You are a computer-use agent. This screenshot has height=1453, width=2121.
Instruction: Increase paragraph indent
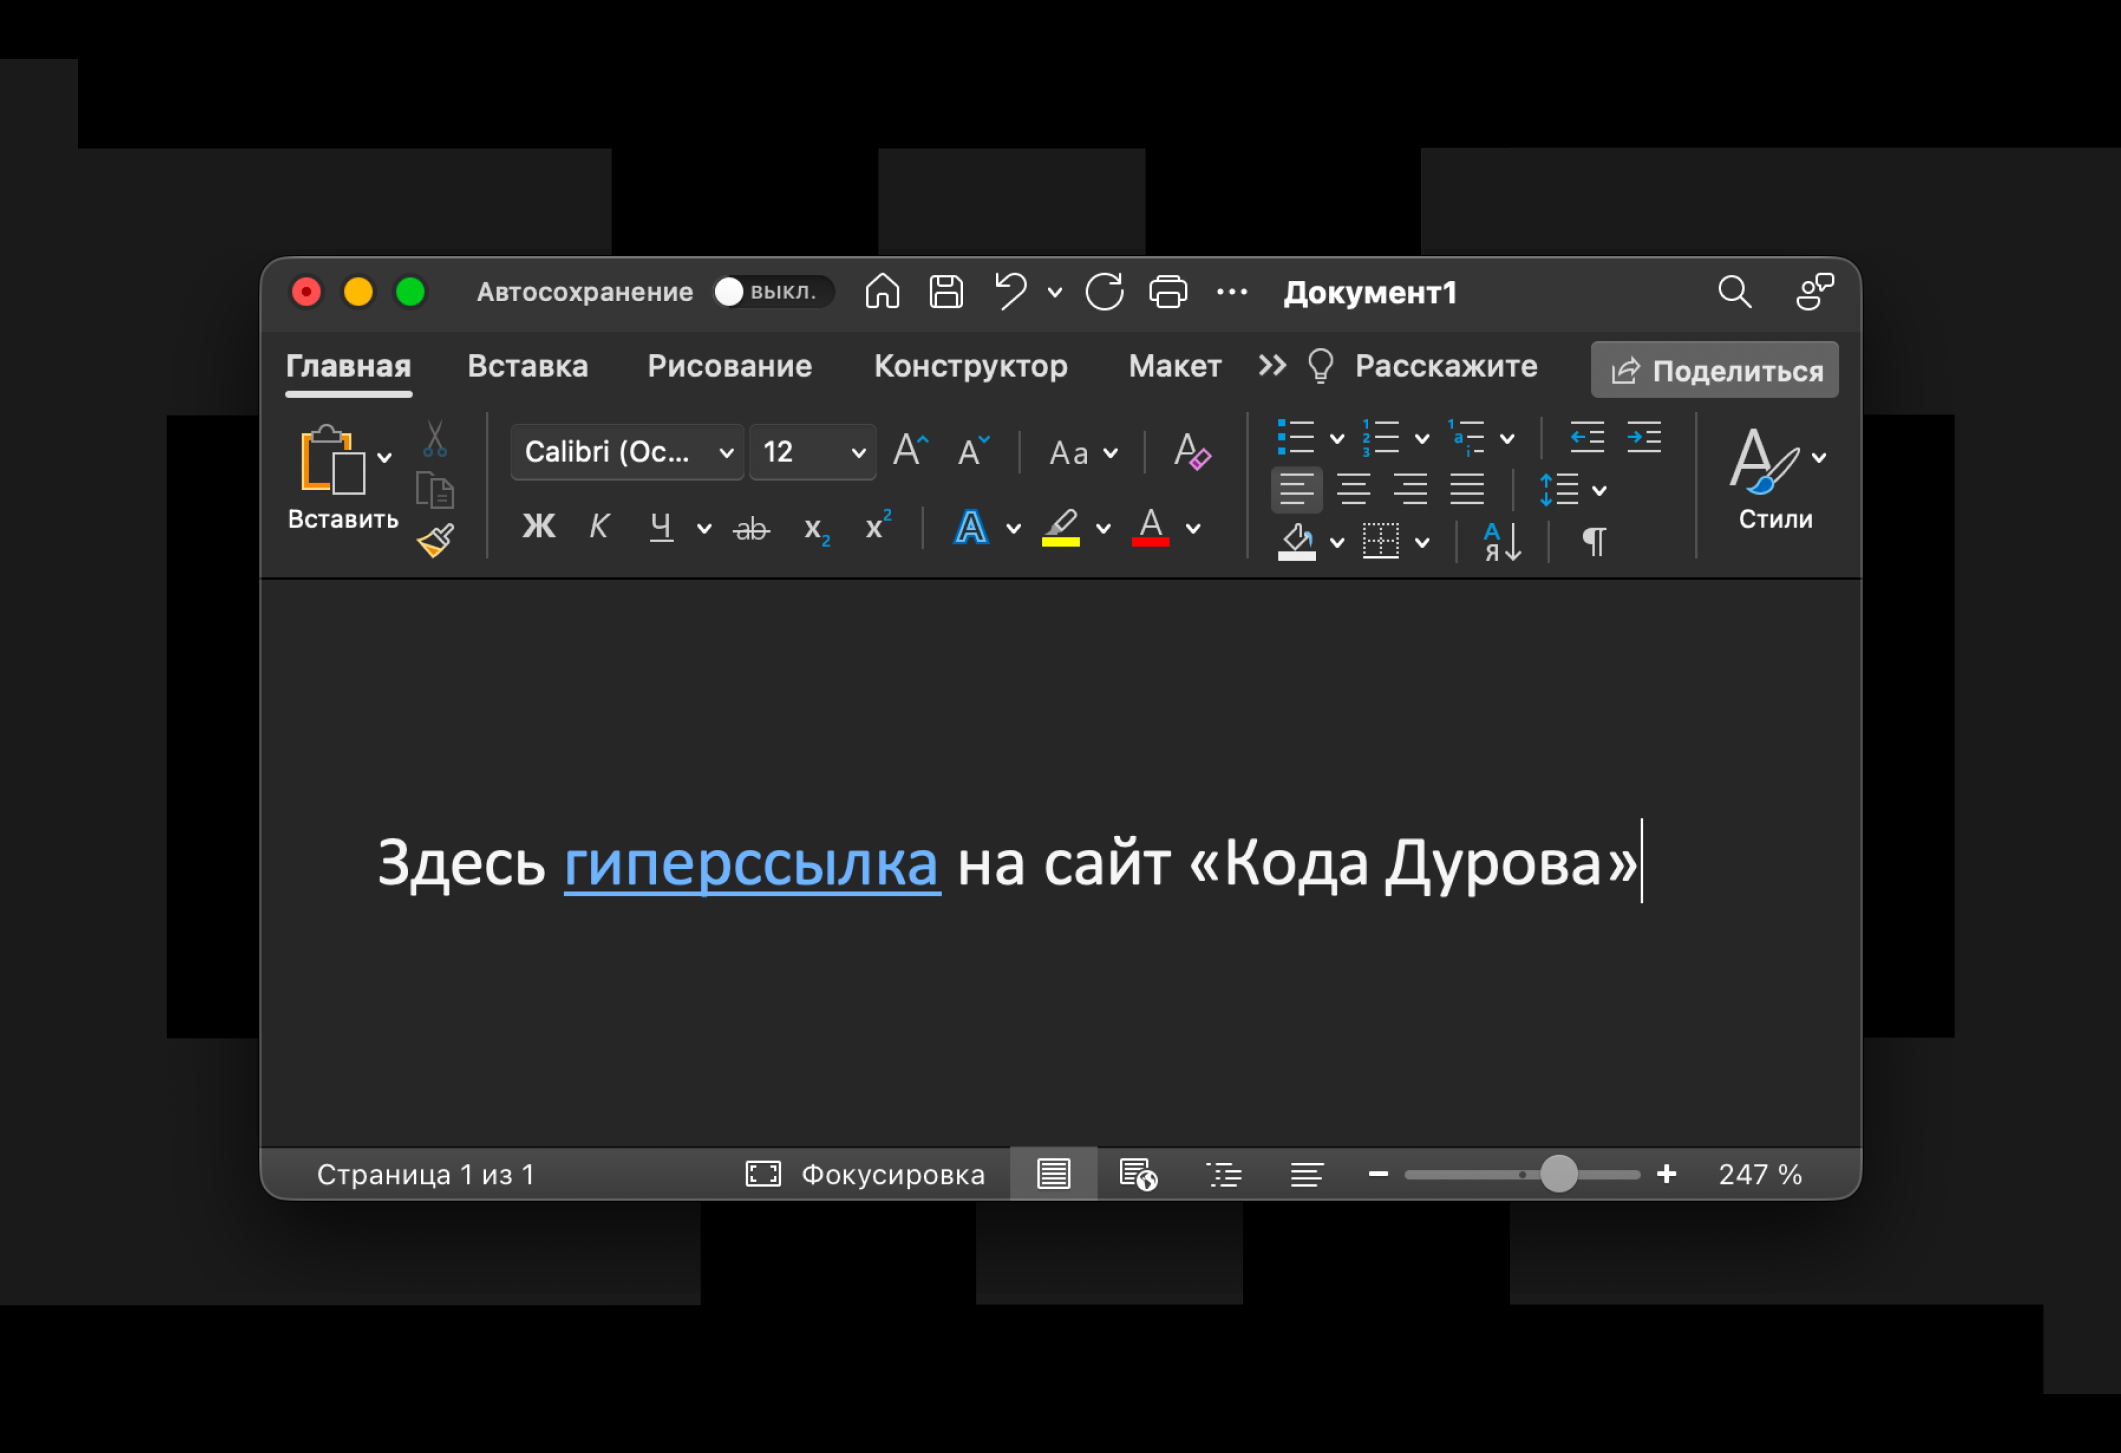[x=1643, y=437]
